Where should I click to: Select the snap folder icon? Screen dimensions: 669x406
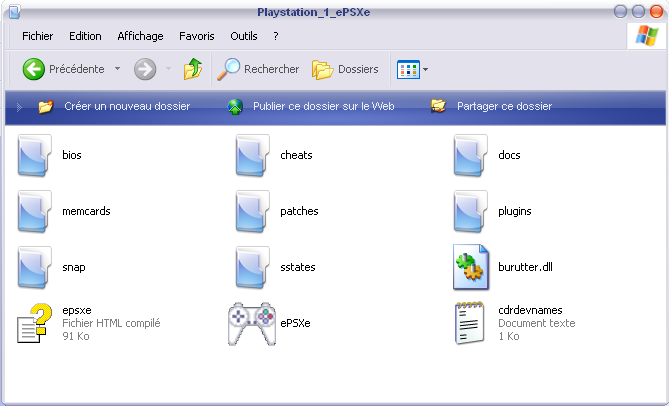click(x=35, y=267)
